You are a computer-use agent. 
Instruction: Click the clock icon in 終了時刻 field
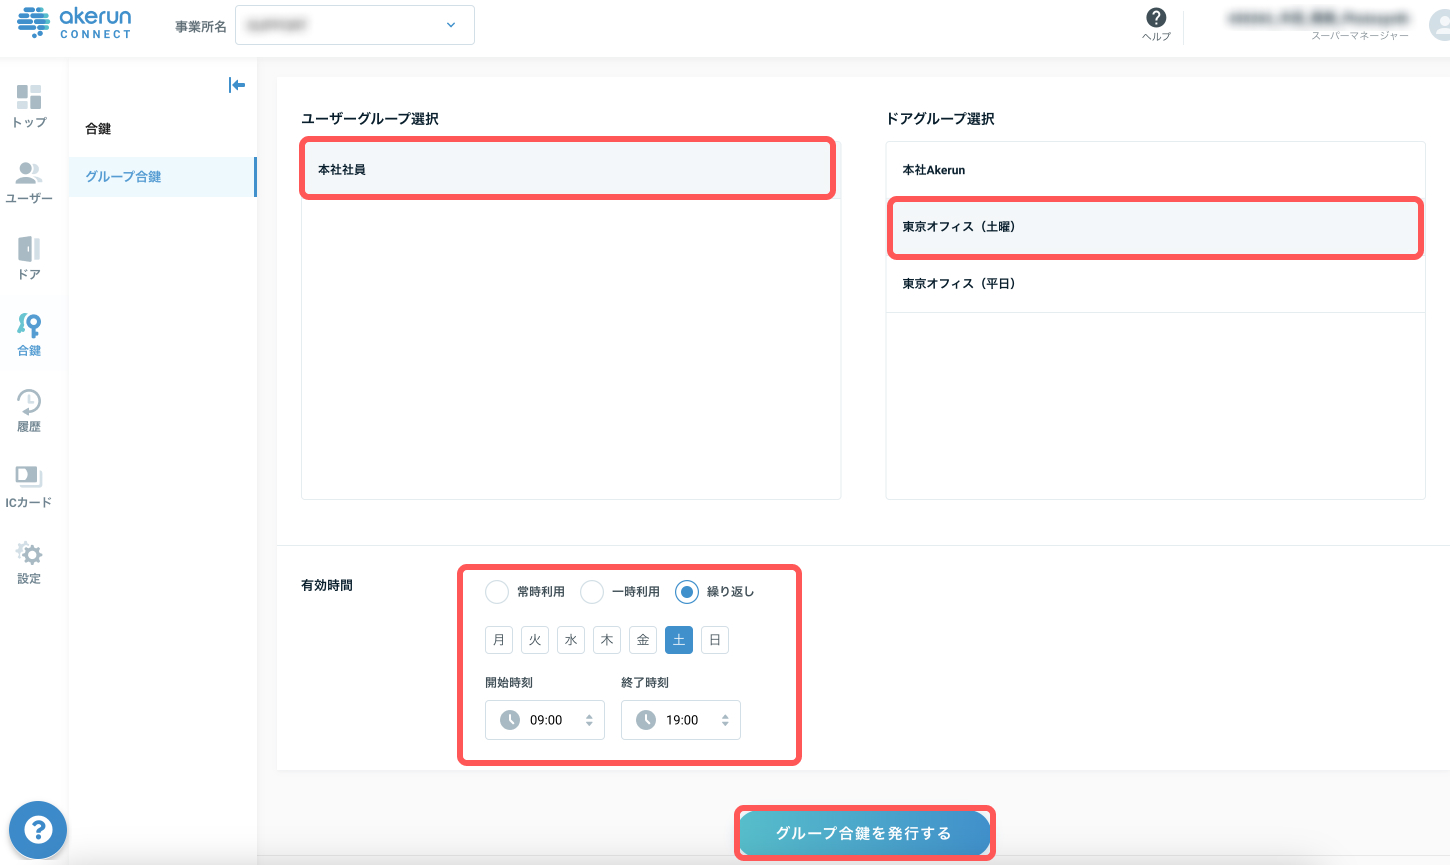click(x=646, y=720)
